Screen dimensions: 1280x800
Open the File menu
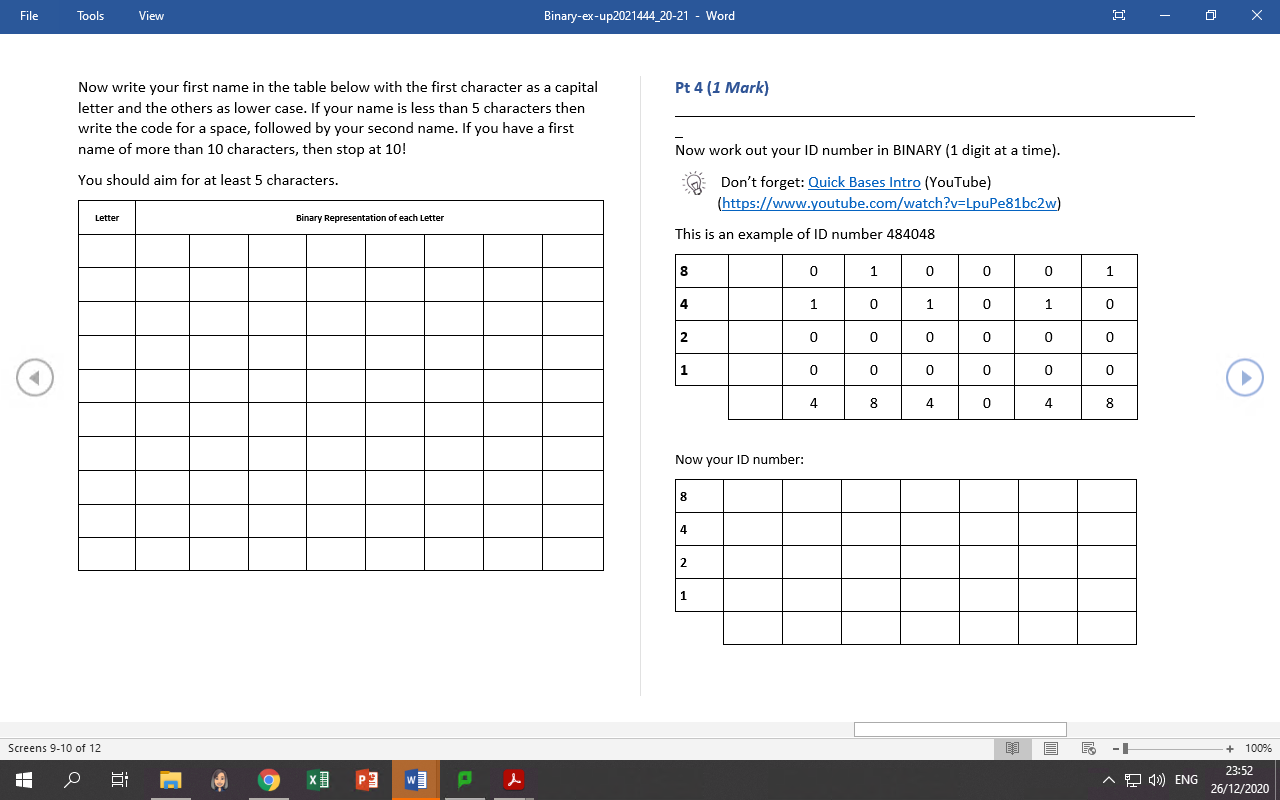point(29,15)
